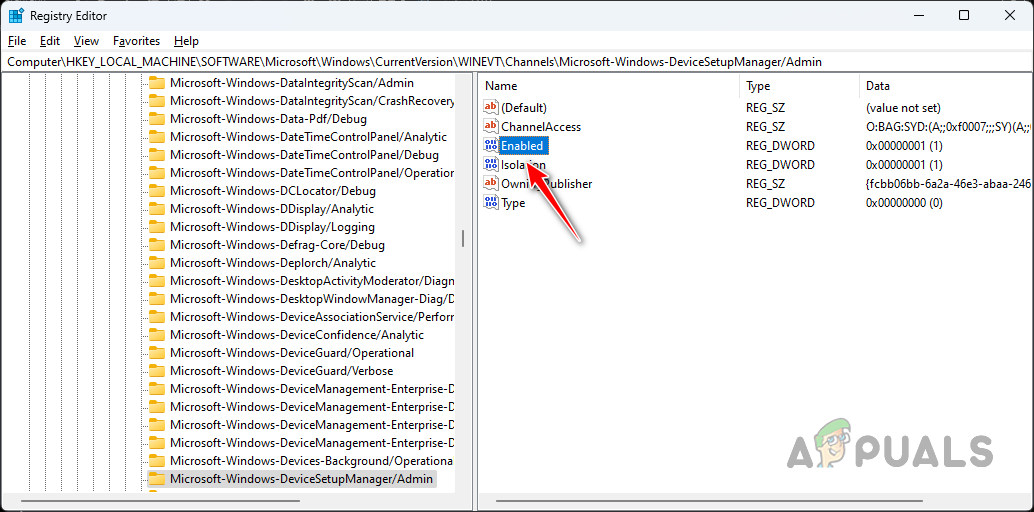The height and width of the screenshot is (512, 1034).
Task: Select the Isolation DWORD value icon
Action: [x=491, y=164]
